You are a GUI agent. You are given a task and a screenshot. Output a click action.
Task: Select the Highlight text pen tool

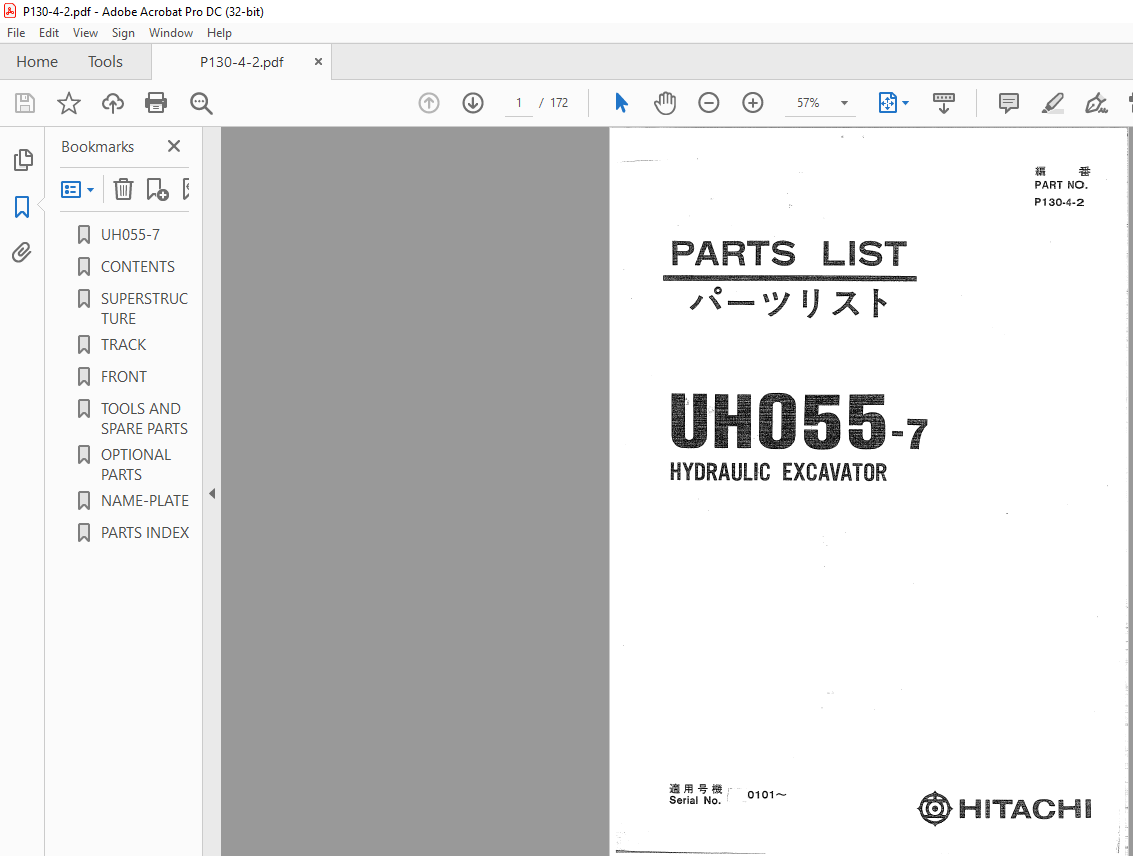[x=1053, y=103]
